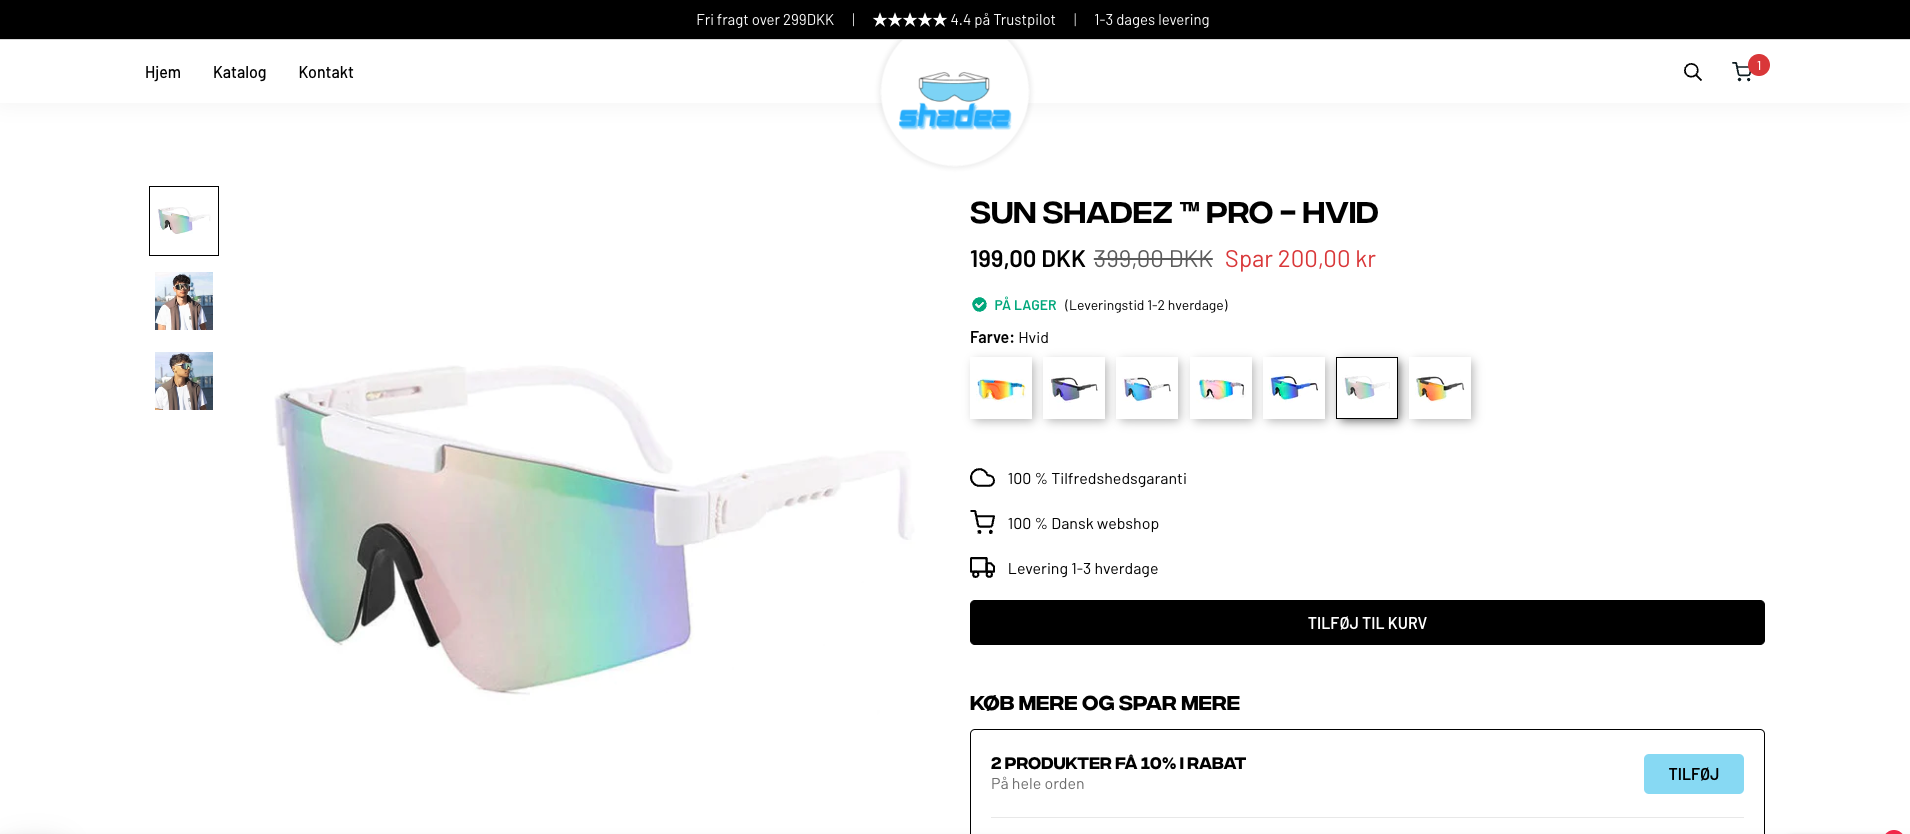Screen dimensions: 1910x834
Task: Click the green in-stock checkmark icon
Action: click(x=979, y=305)
